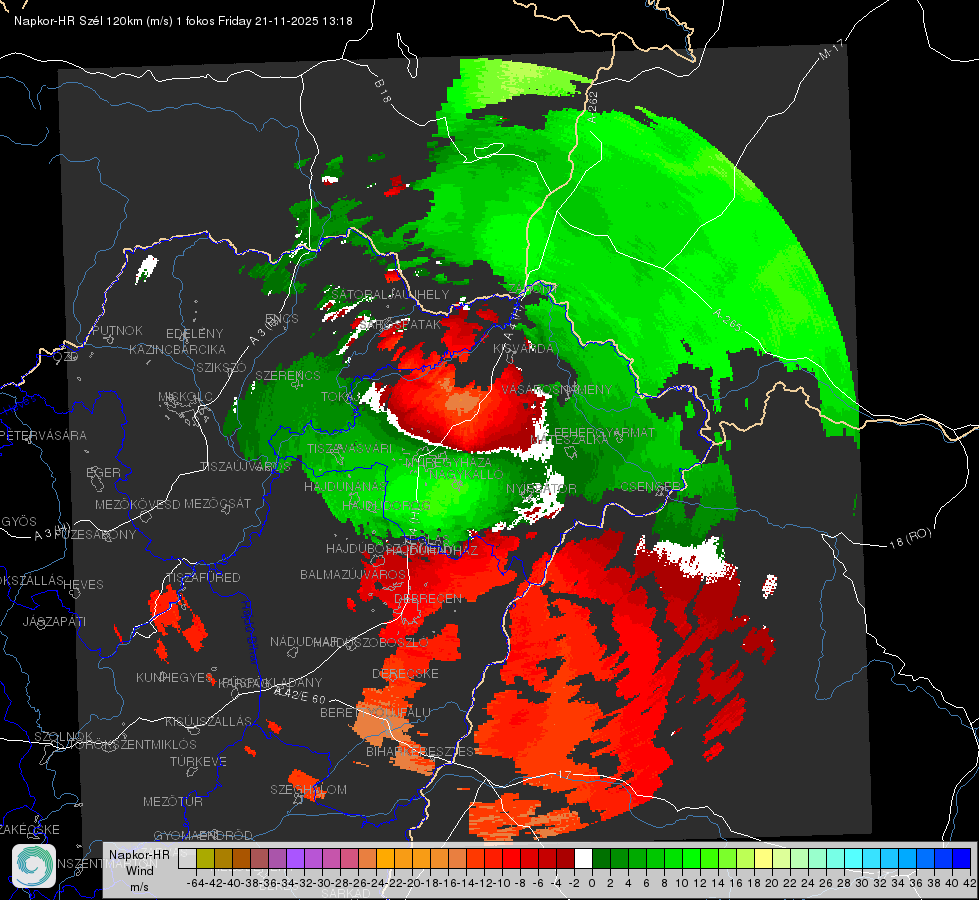Click the swirl logo icon in corner

pos(34,866)
